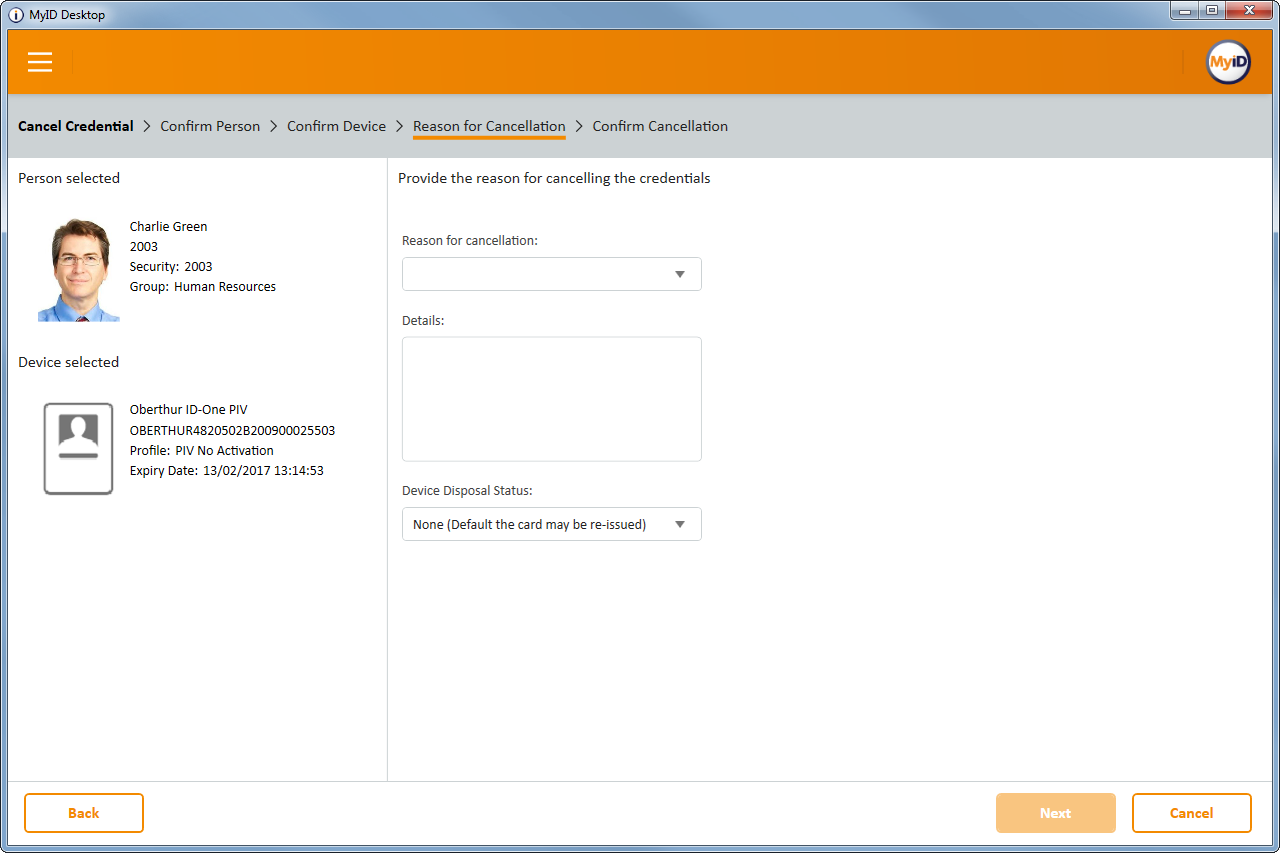The height and width of the screenshot is (853, 1280).
Task: Click the MyID Desktop title bar icon
Action: coord(16,15)
